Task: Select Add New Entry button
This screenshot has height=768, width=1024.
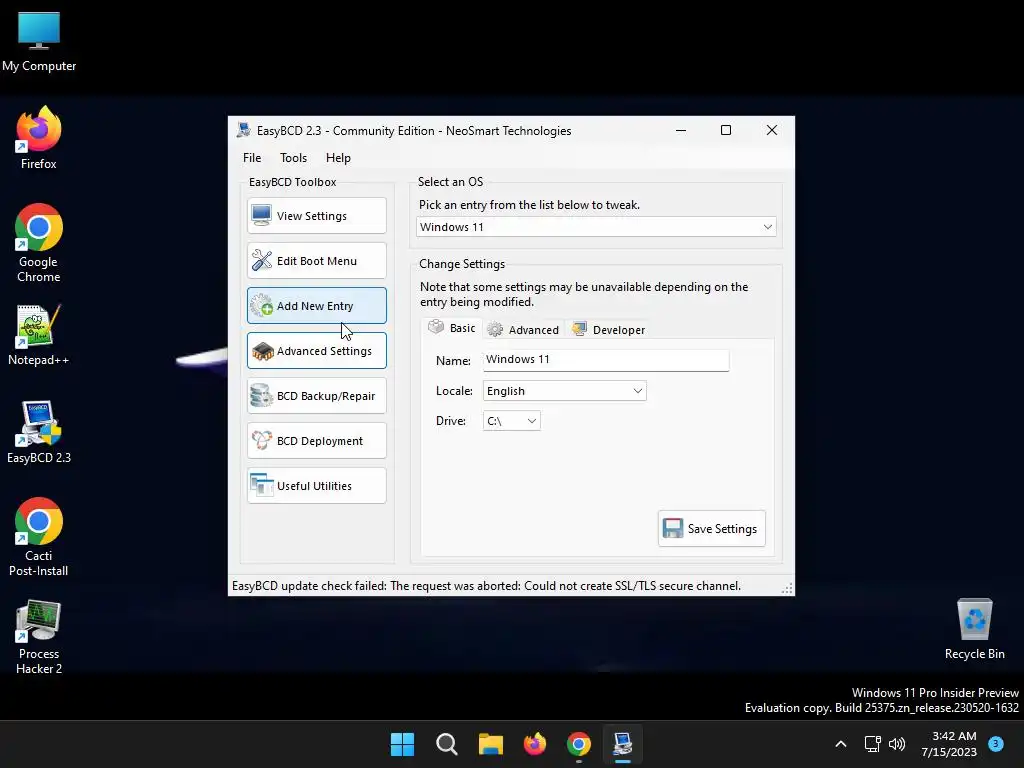Action: (x=317, y=306)
